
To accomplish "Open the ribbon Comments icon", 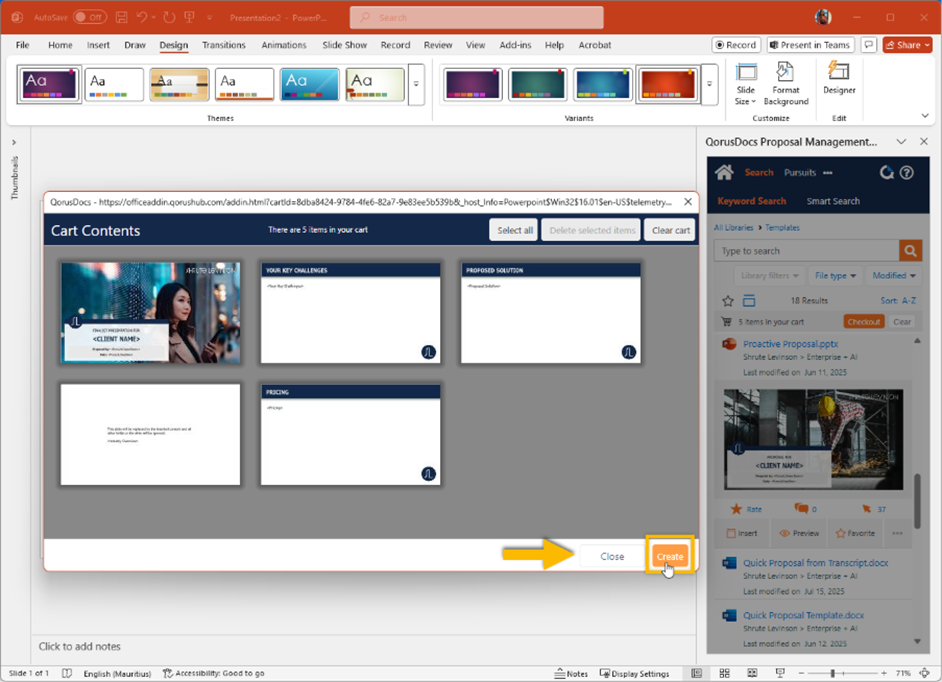I will coord(868,45).
